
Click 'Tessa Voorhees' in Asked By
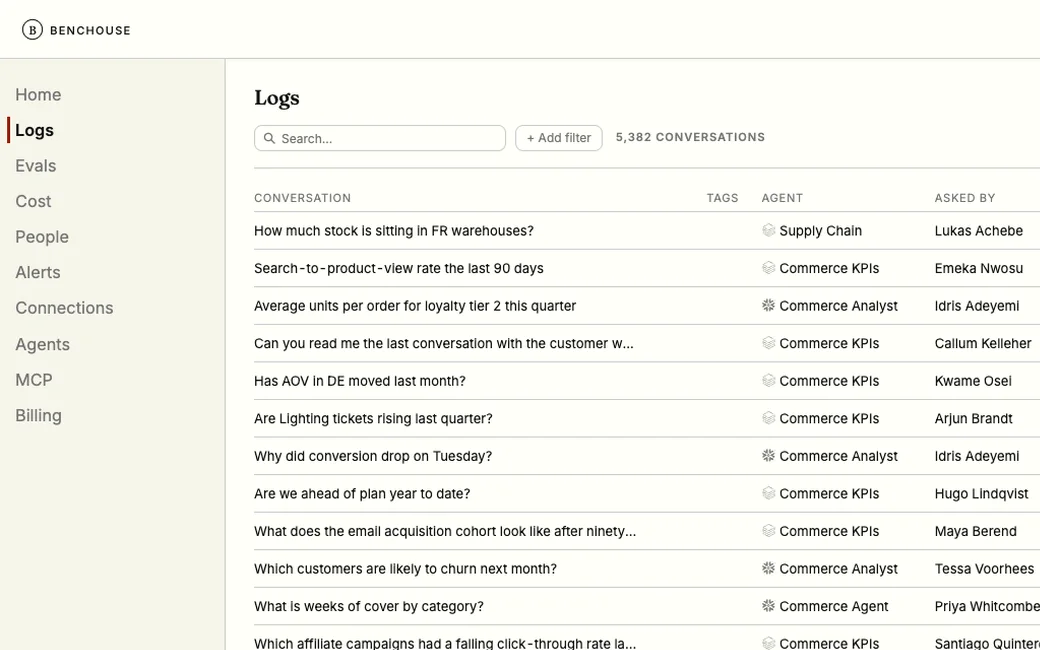tap(984, 569)
